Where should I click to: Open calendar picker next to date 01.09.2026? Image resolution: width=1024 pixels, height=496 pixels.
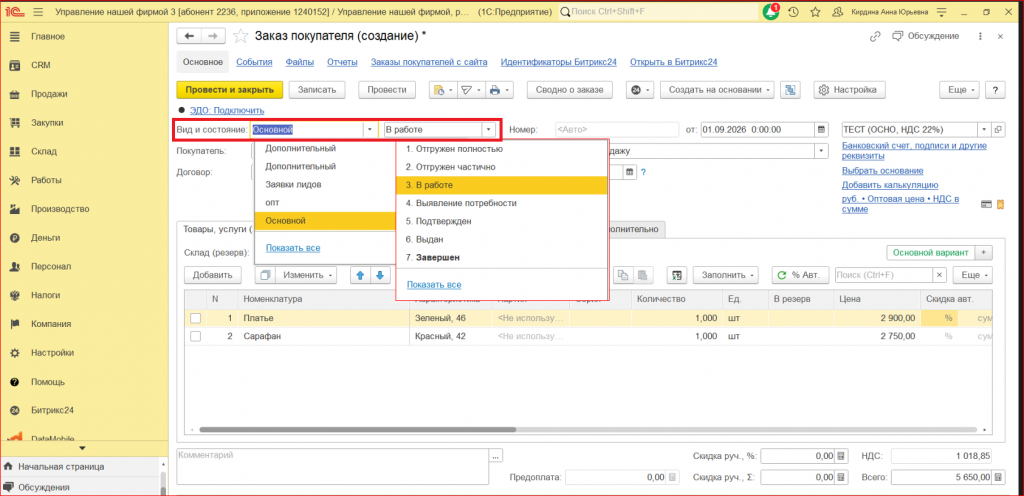[822, 130]
